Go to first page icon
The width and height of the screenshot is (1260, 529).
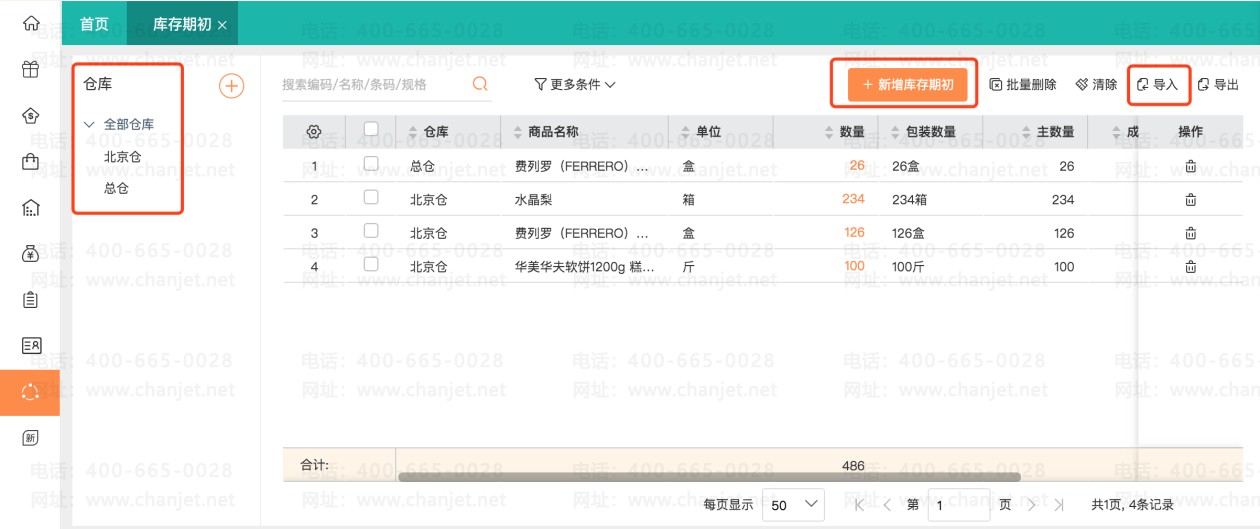858,505
